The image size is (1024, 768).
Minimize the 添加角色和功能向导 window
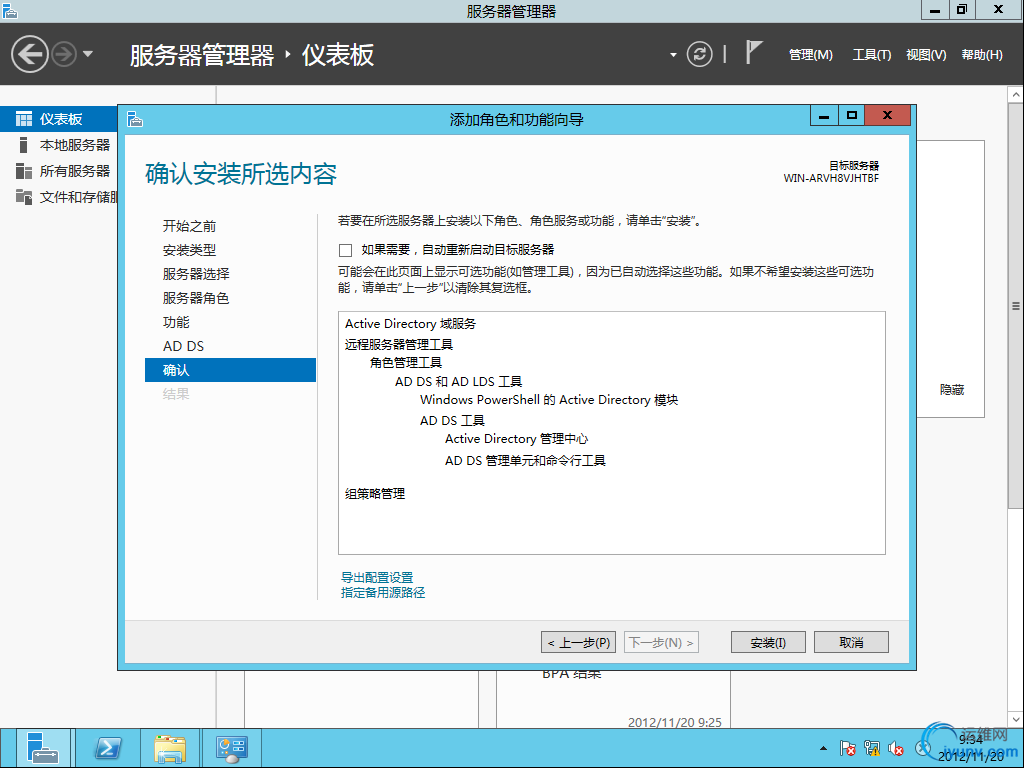pyautogui.click(x=824, y=116)
